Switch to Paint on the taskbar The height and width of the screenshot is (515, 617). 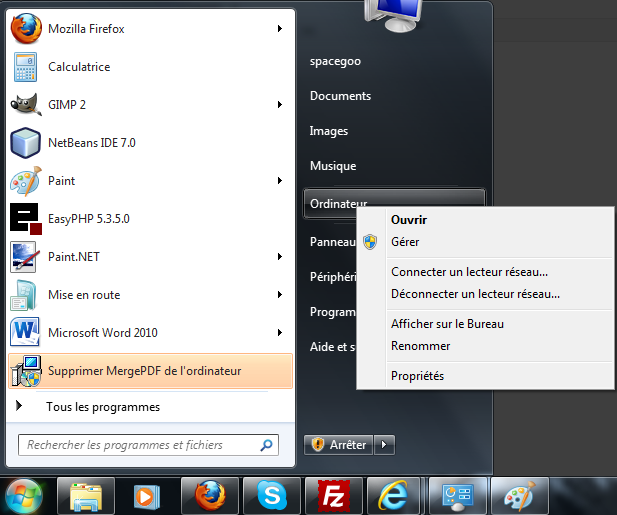click(x=519, y=497)
